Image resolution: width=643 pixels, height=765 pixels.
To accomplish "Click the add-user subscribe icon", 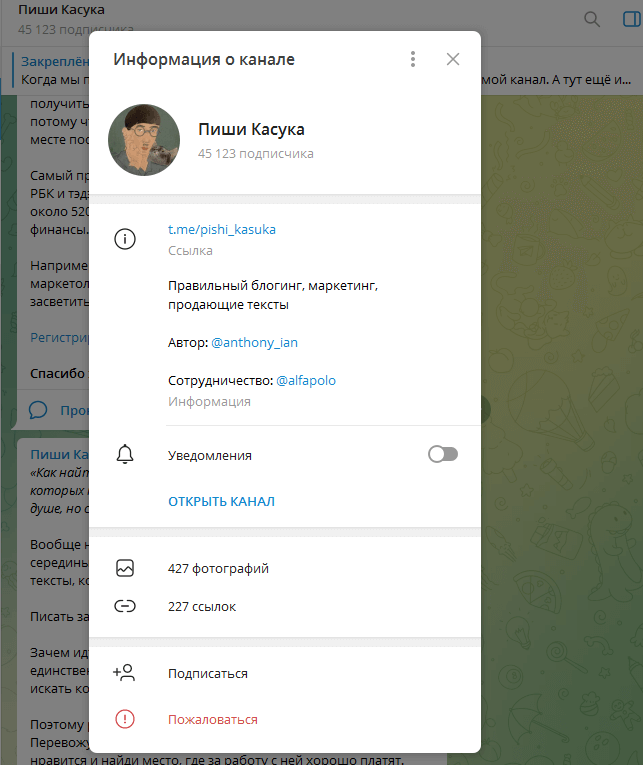I will tap(125, 673).
